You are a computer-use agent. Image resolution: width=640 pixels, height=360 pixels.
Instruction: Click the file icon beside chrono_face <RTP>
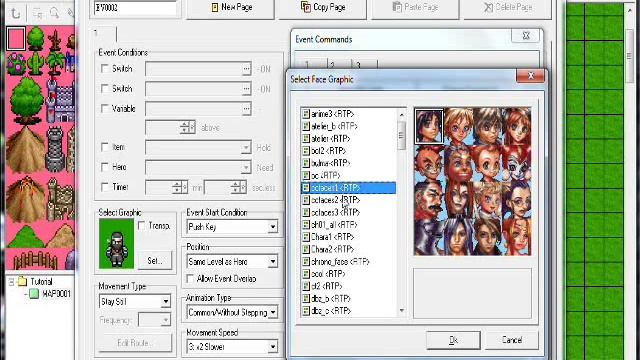pos(306,261)
